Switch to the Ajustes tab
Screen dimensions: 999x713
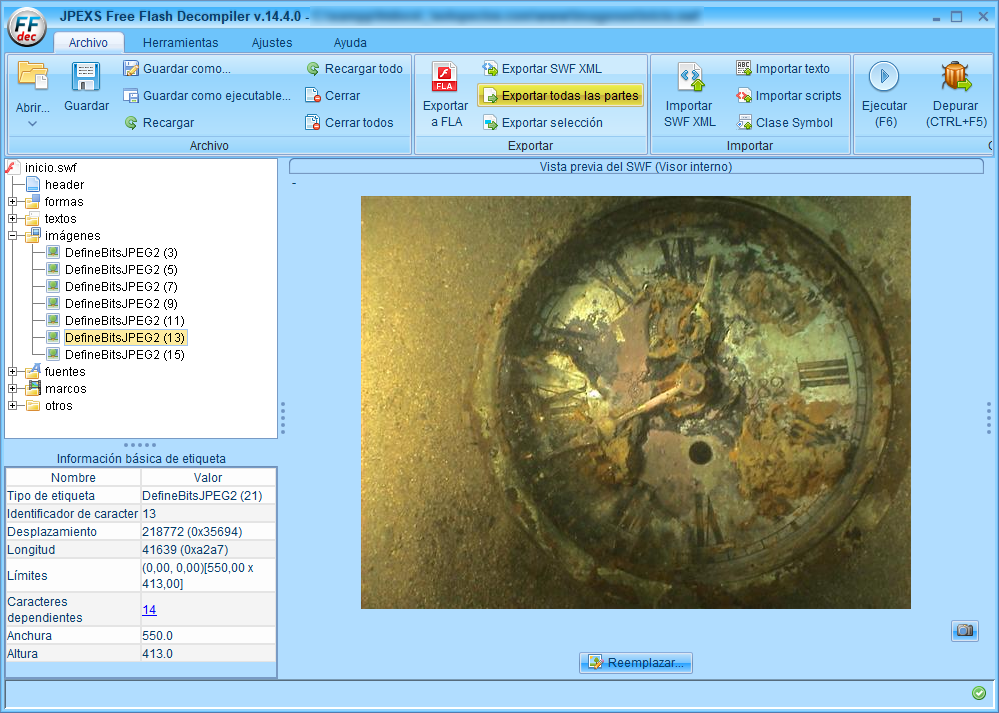tap(272, 43)
